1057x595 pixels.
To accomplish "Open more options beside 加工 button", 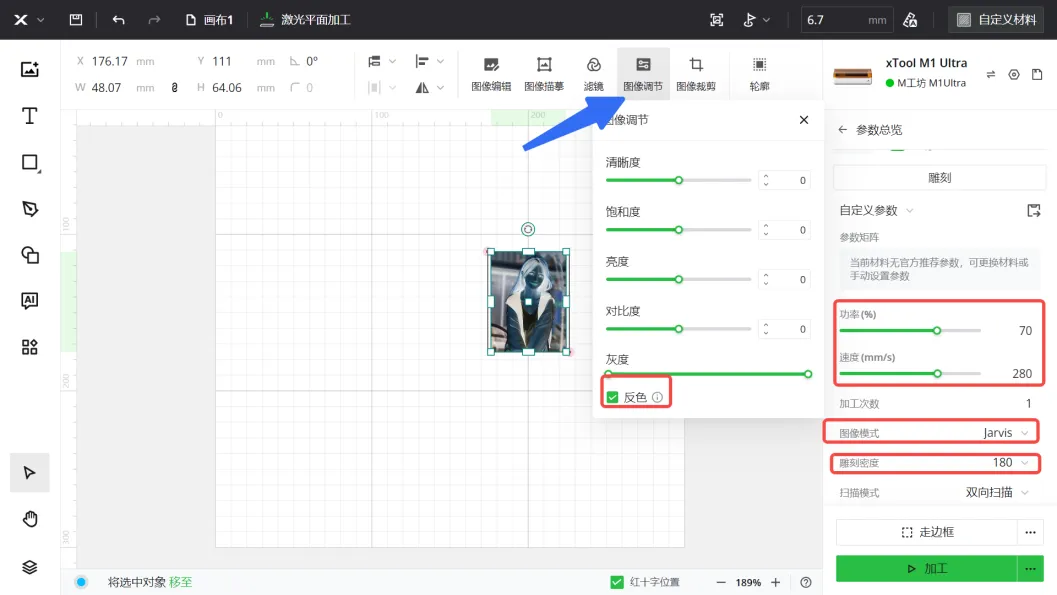I will [x=1030, y=569].
